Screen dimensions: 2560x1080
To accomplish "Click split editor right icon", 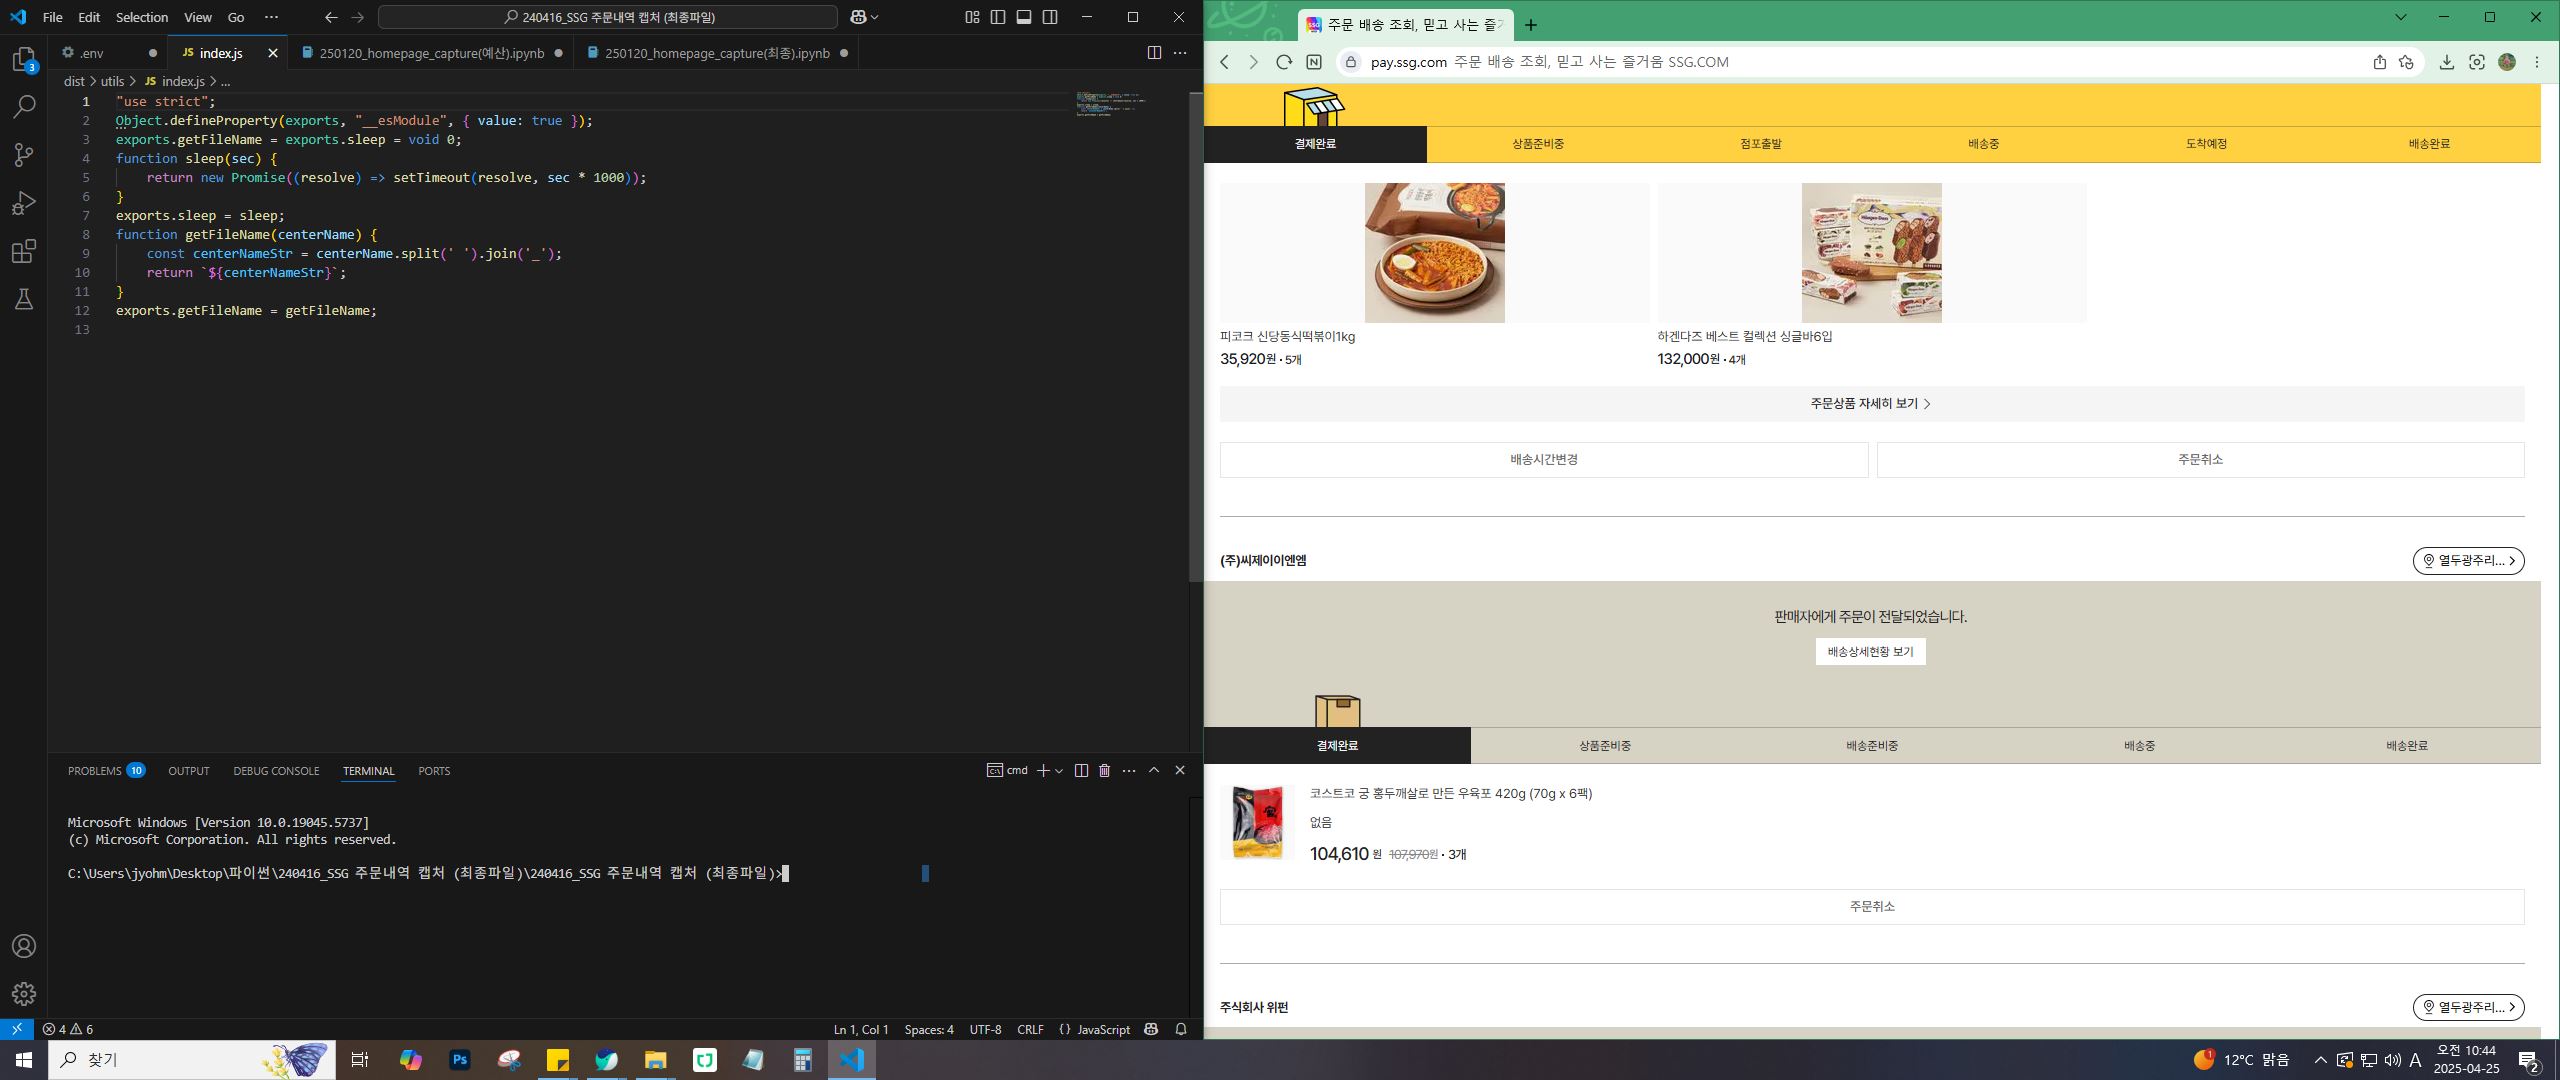I will (1154, 53).
